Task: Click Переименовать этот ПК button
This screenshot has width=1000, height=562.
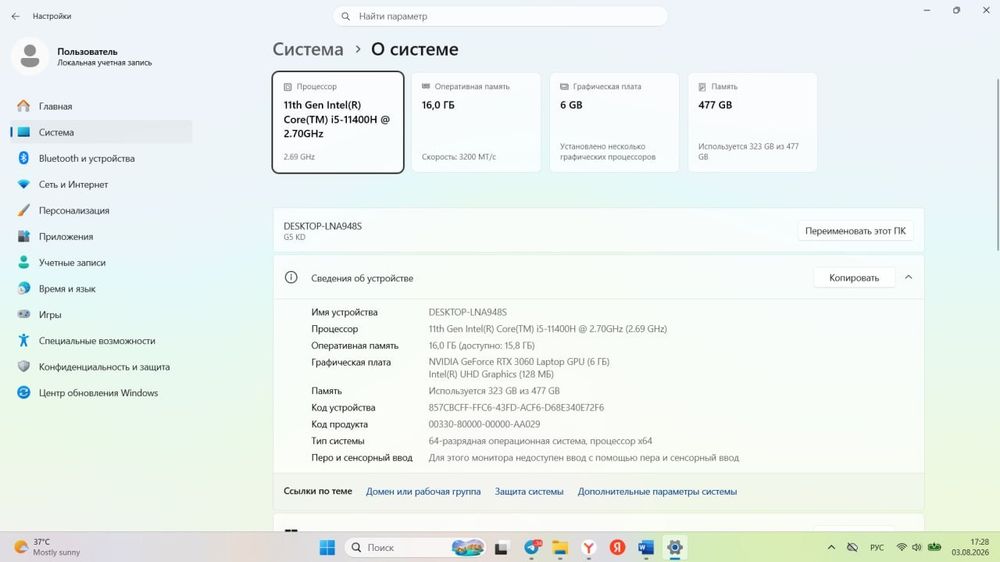Action: point(855,231)
